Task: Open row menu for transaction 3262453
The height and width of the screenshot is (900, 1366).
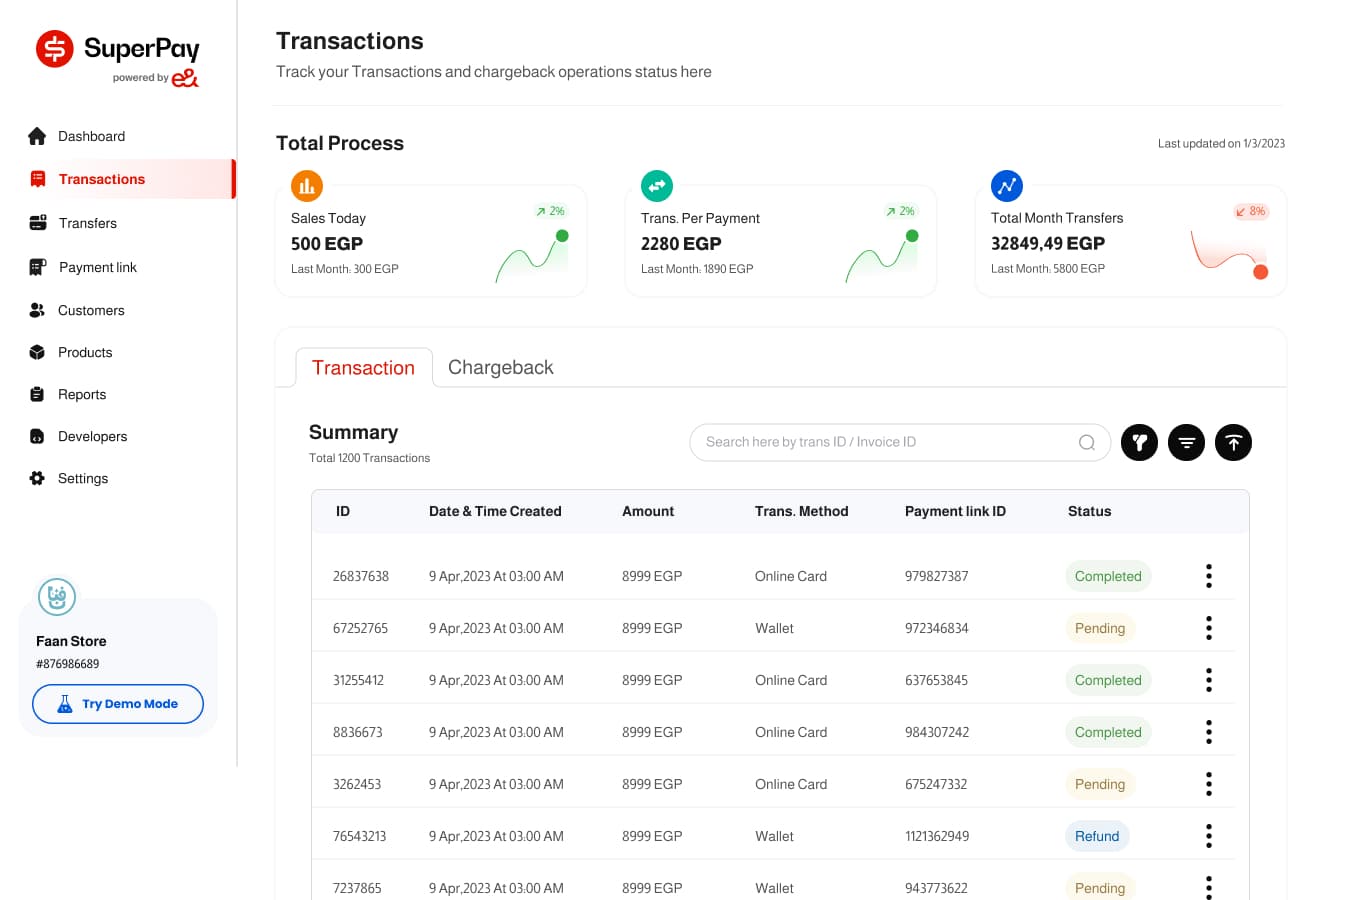Action: [x=1209, y=784]
